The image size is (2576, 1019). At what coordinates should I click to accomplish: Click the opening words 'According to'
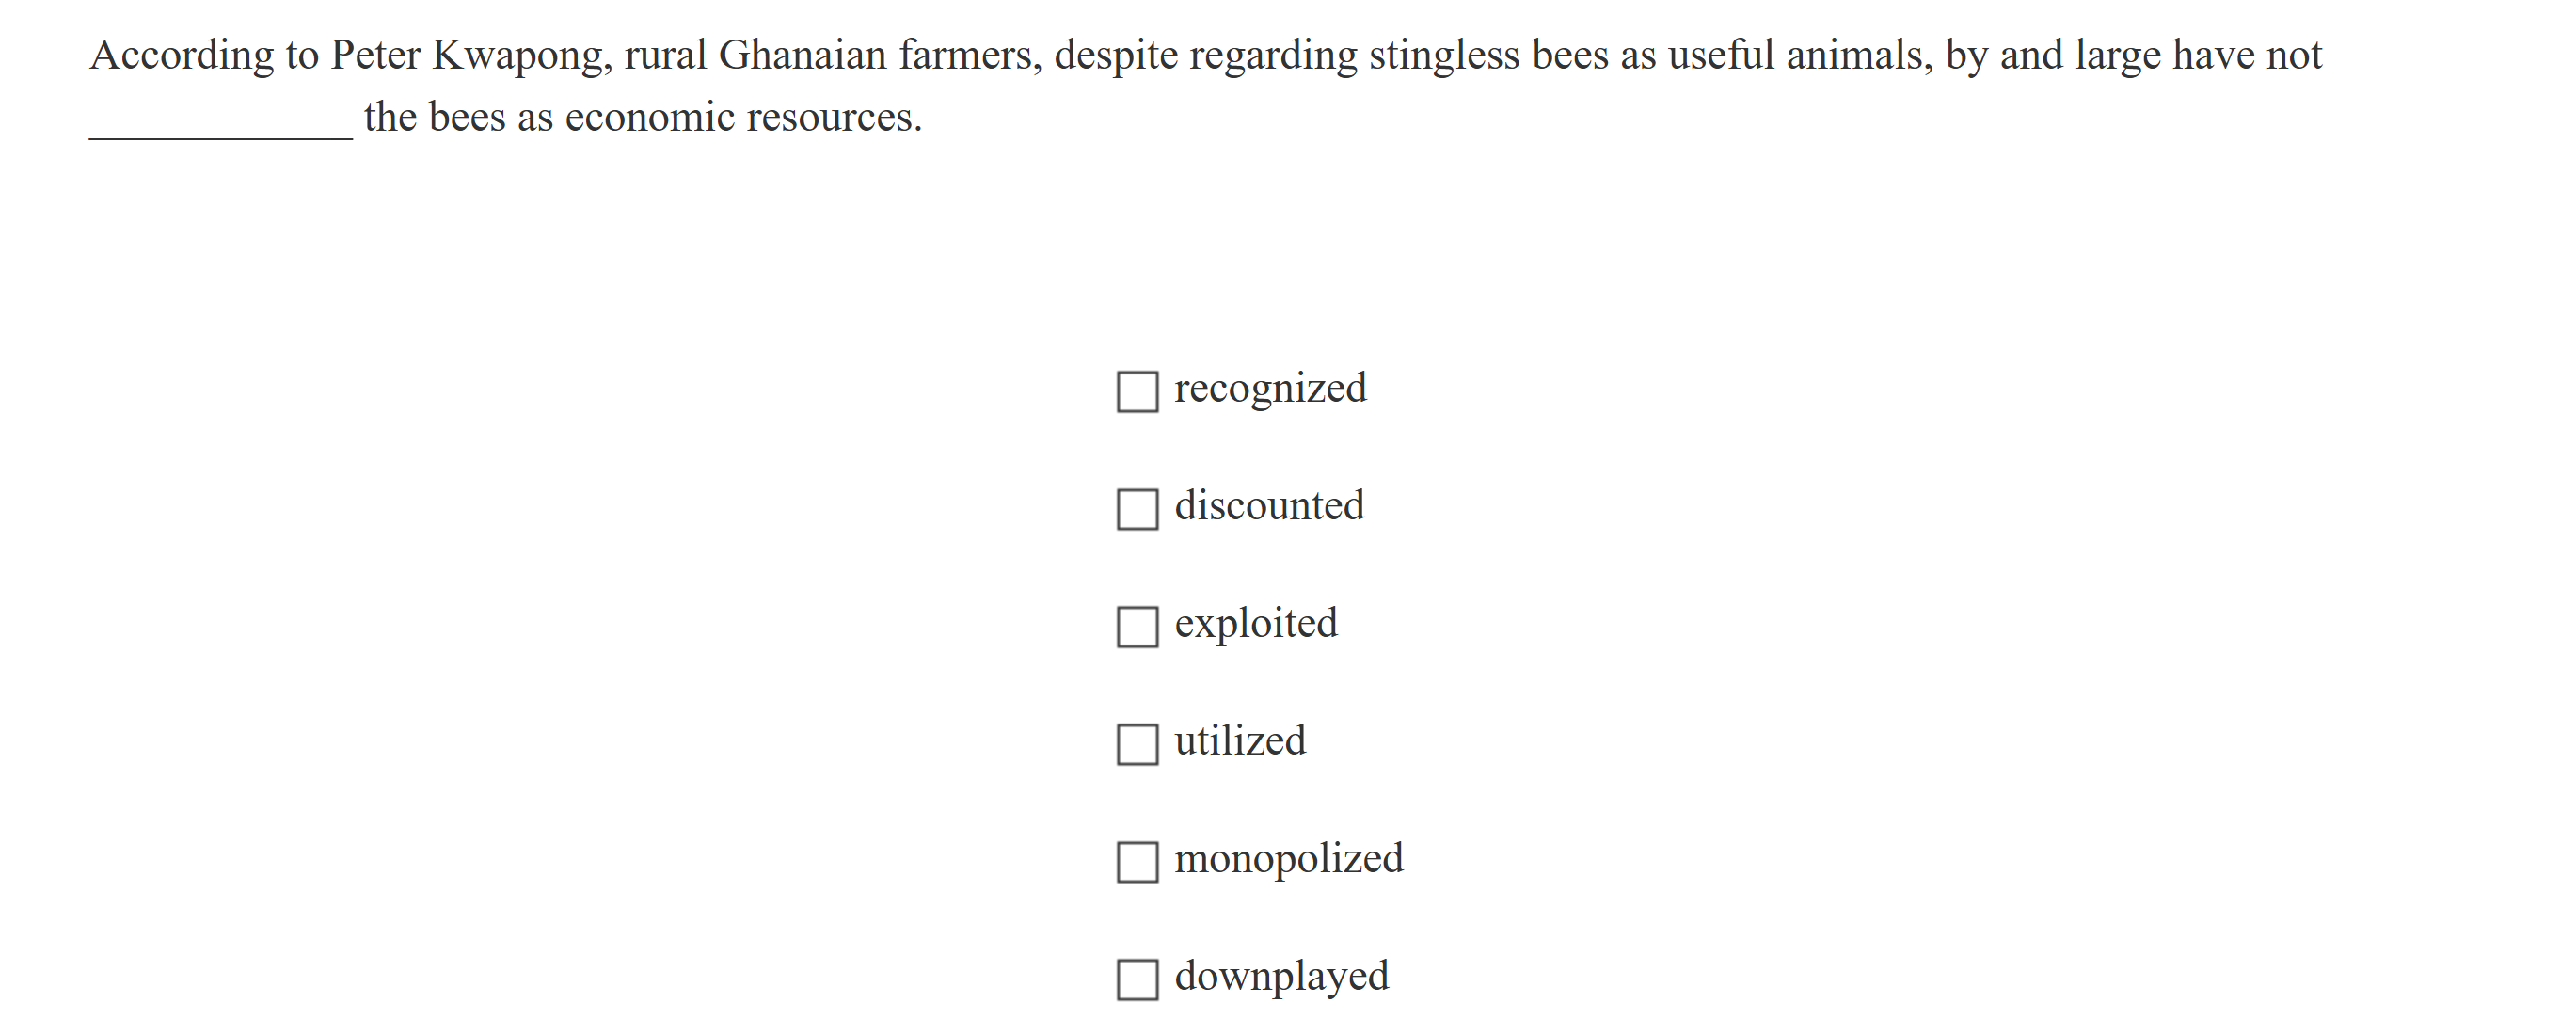(204, 56)
